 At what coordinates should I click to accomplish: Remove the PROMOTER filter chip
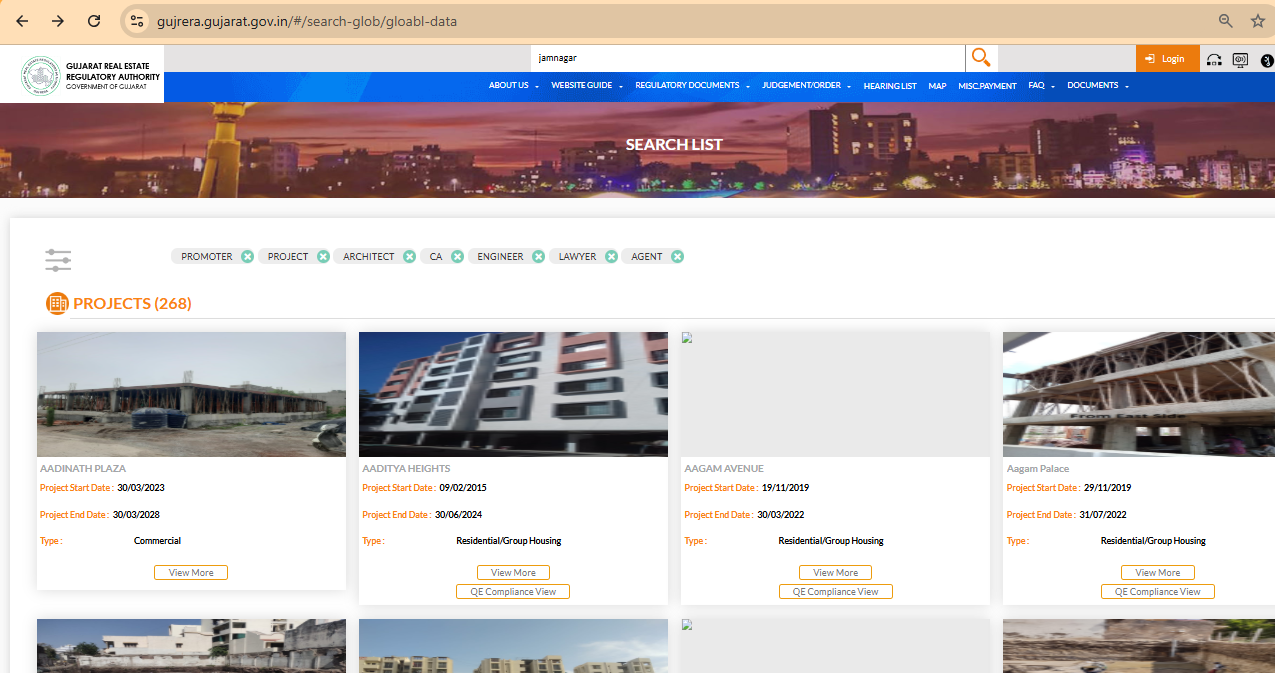click(x=247, y=257)
